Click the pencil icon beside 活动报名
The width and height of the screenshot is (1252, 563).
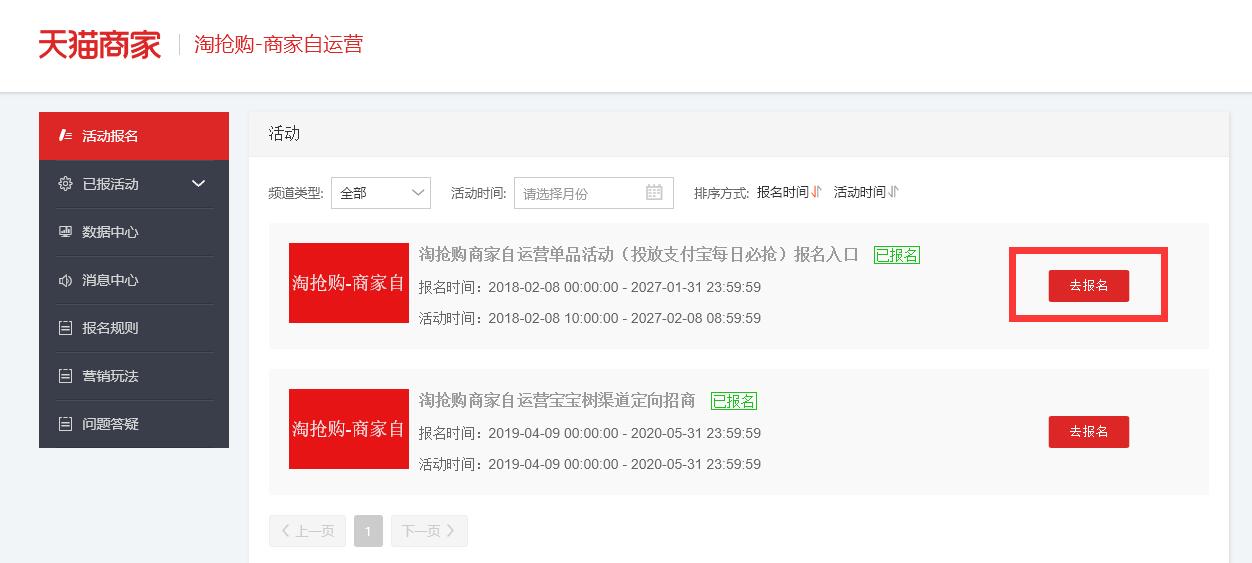pos(66,135)
